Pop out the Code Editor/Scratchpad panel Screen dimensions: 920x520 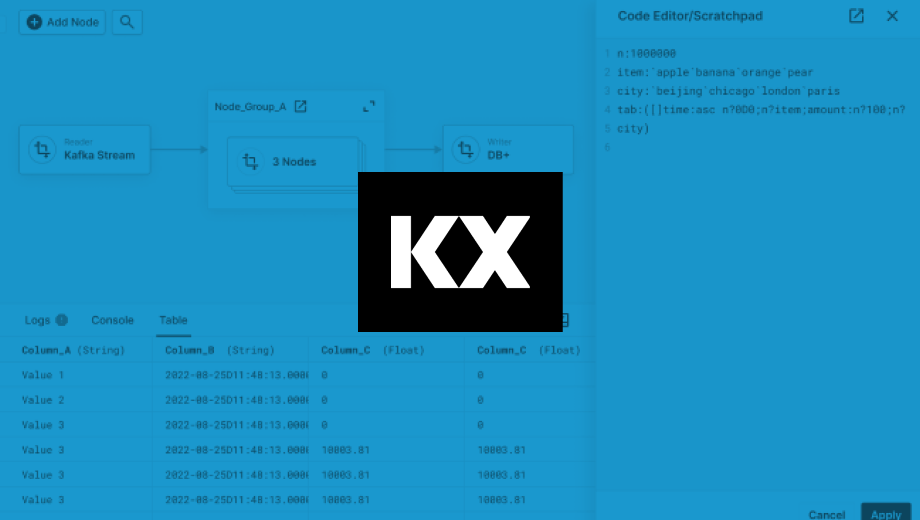pos(856,16)
